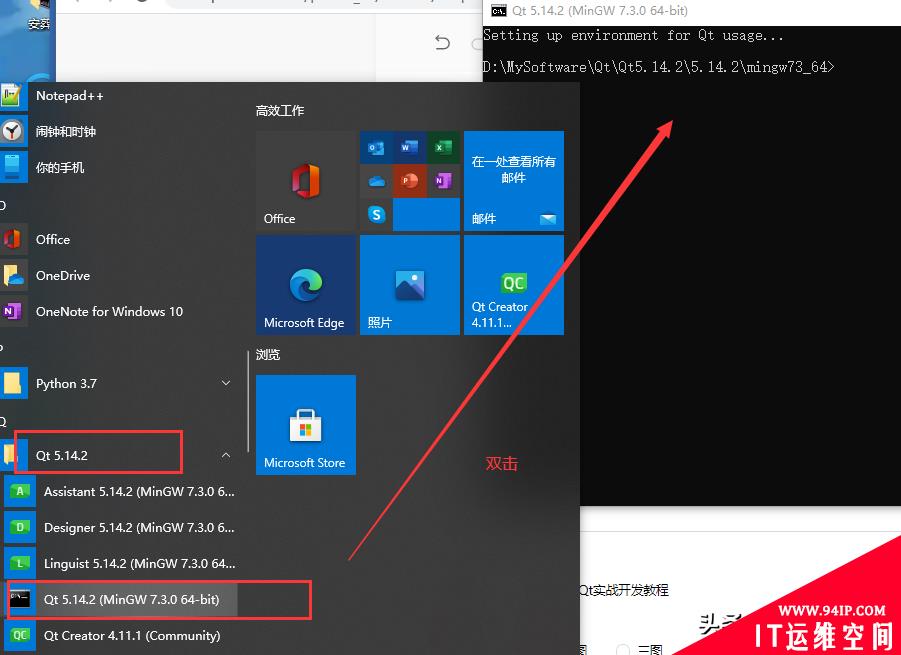This screenshot has height=655, width=901.
Task: Select the 三图 radio button on the page
Action: [x=623, y=650]
